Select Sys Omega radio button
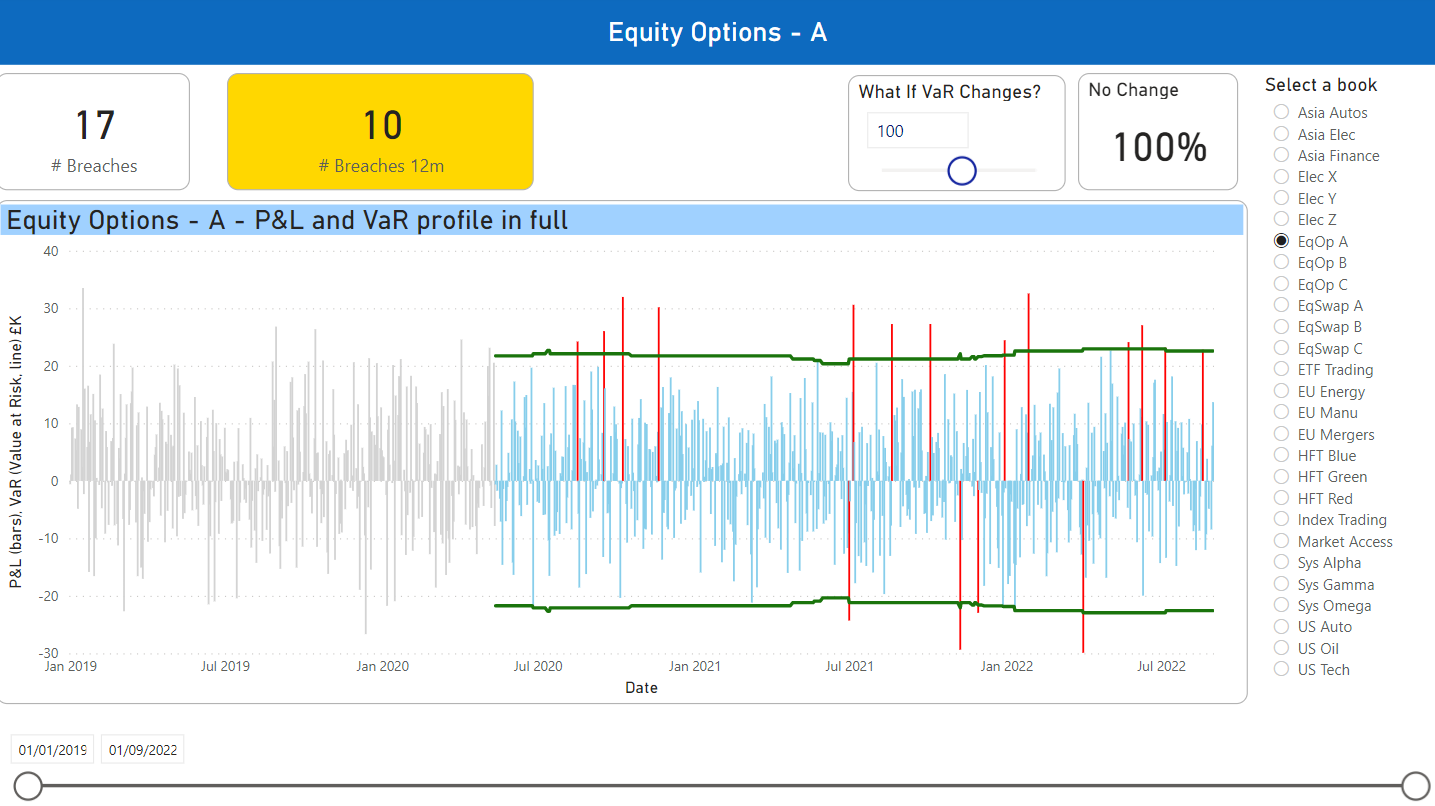1435x806 pixels. (1281, 606)
